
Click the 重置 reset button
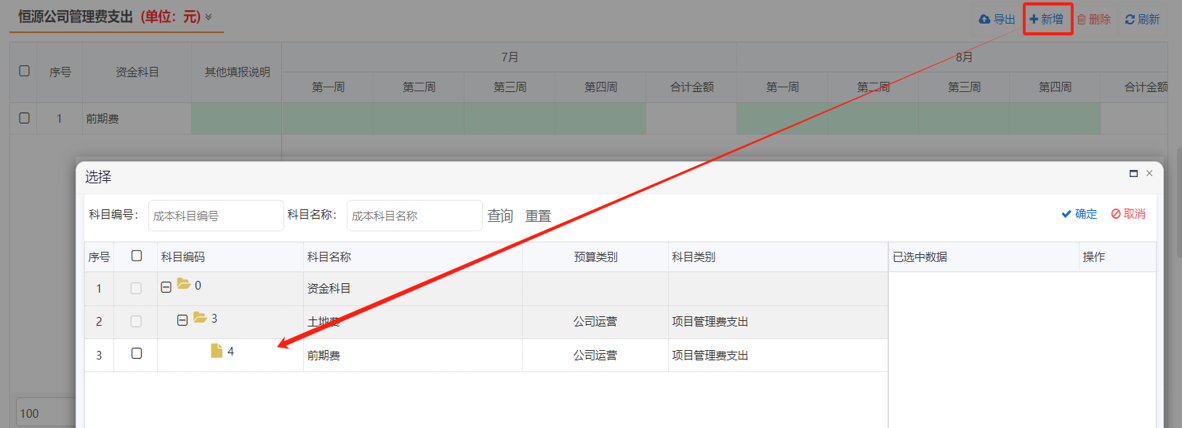(538, 216)
